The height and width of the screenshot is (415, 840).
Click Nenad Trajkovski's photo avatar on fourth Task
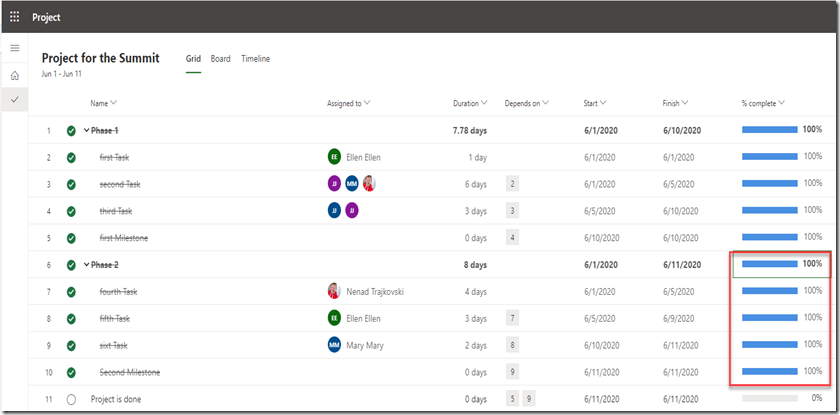(x=334, y=291)
